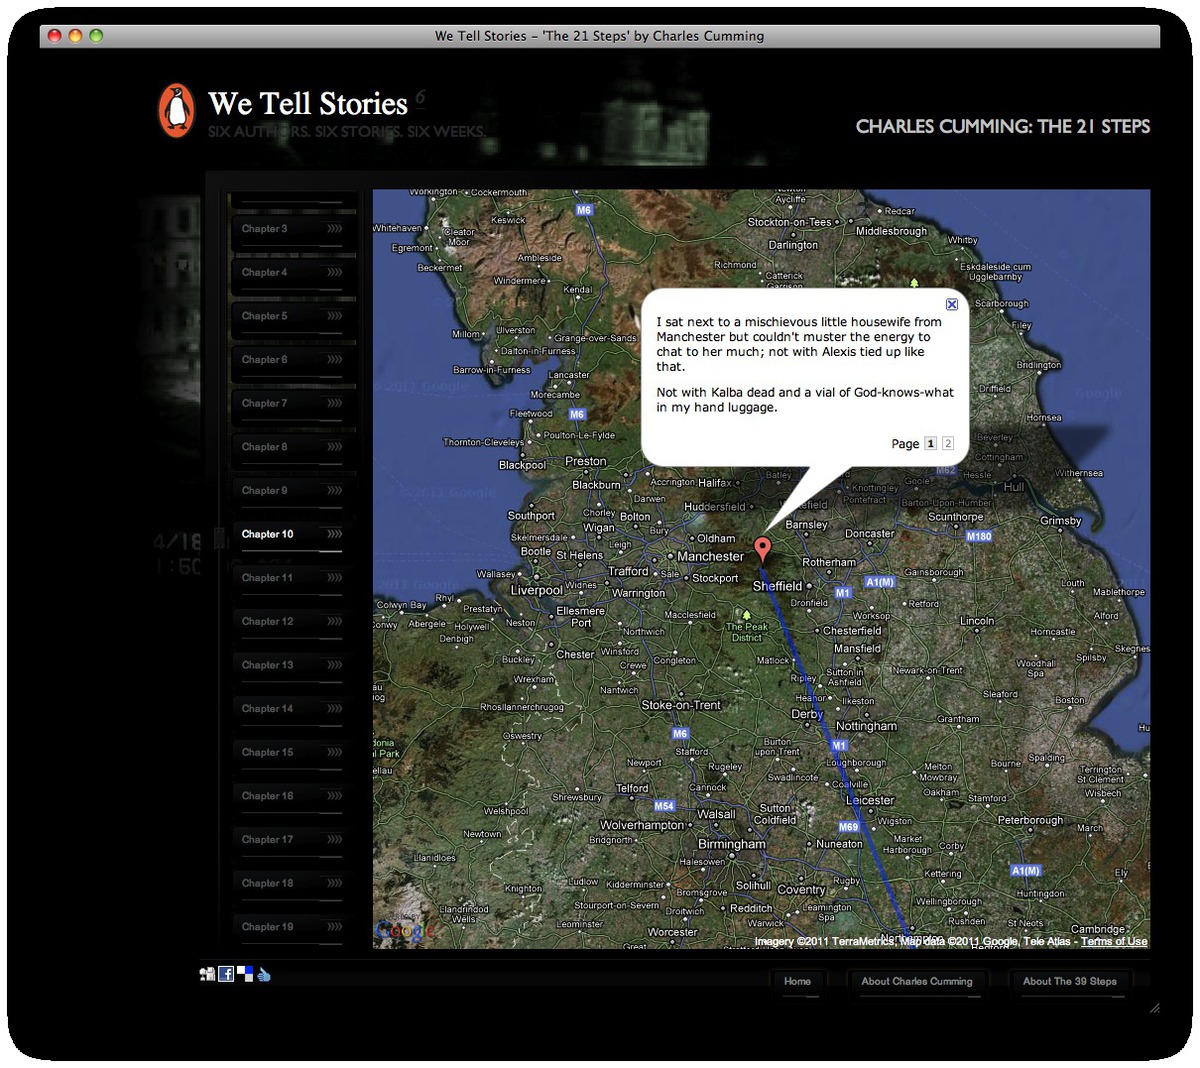Click the A1(M) shield near Doncaster
This screenshot has height=1068, width=1200.
point(880,582)
